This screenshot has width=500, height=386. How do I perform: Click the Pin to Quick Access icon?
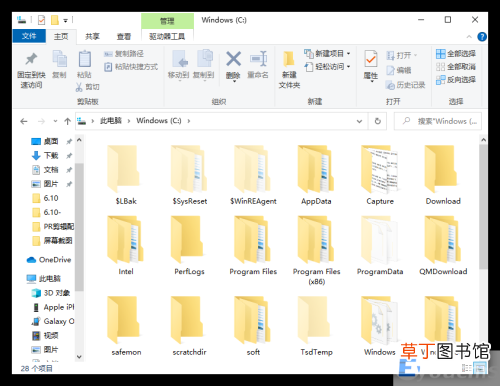[31, 59]
